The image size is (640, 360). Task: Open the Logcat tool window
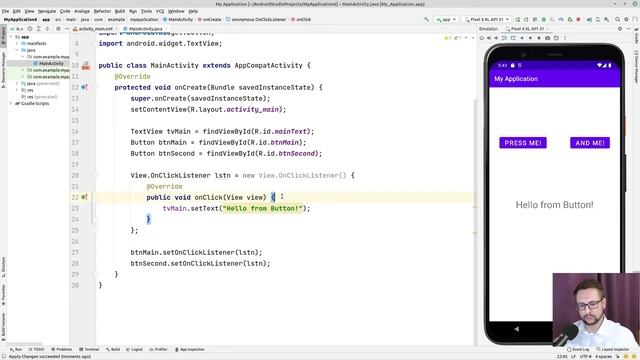coord(135,349)
